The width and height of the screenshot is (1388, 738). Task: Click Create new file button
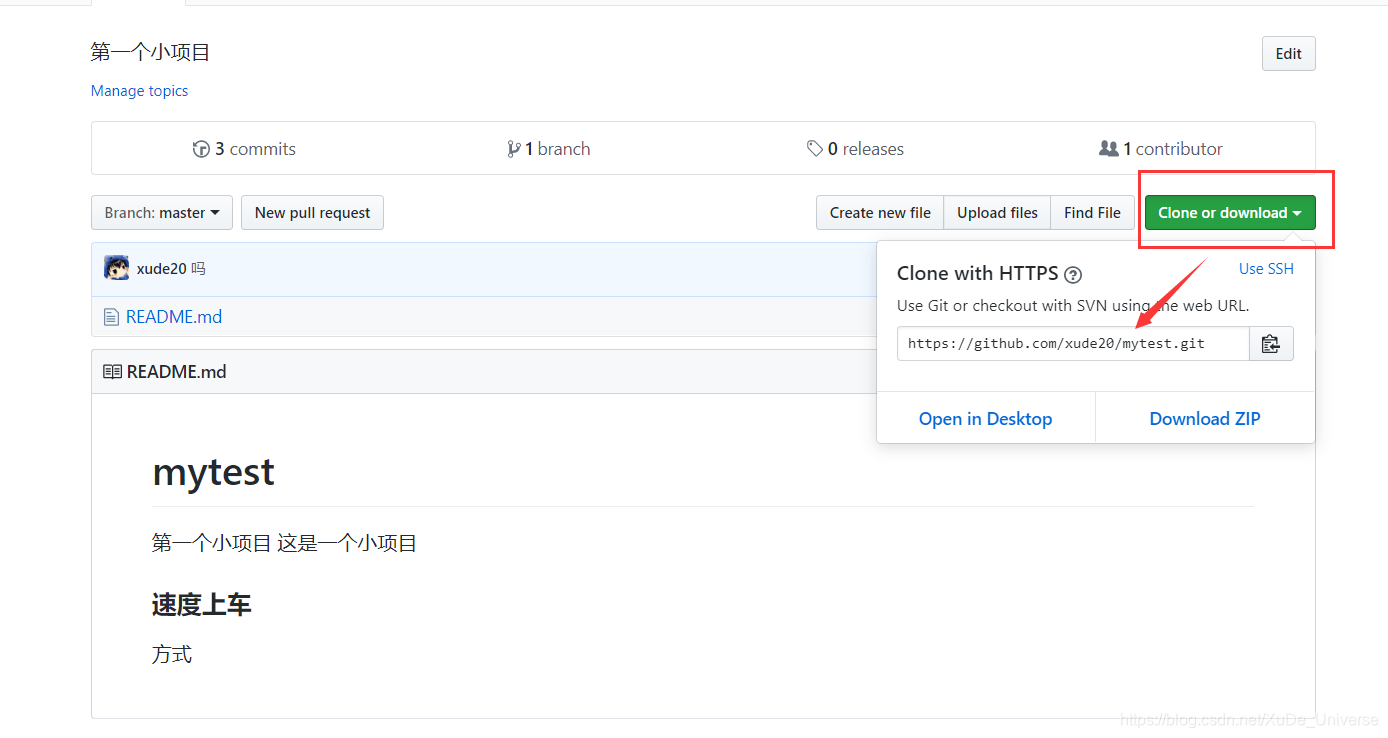(880, 212)
